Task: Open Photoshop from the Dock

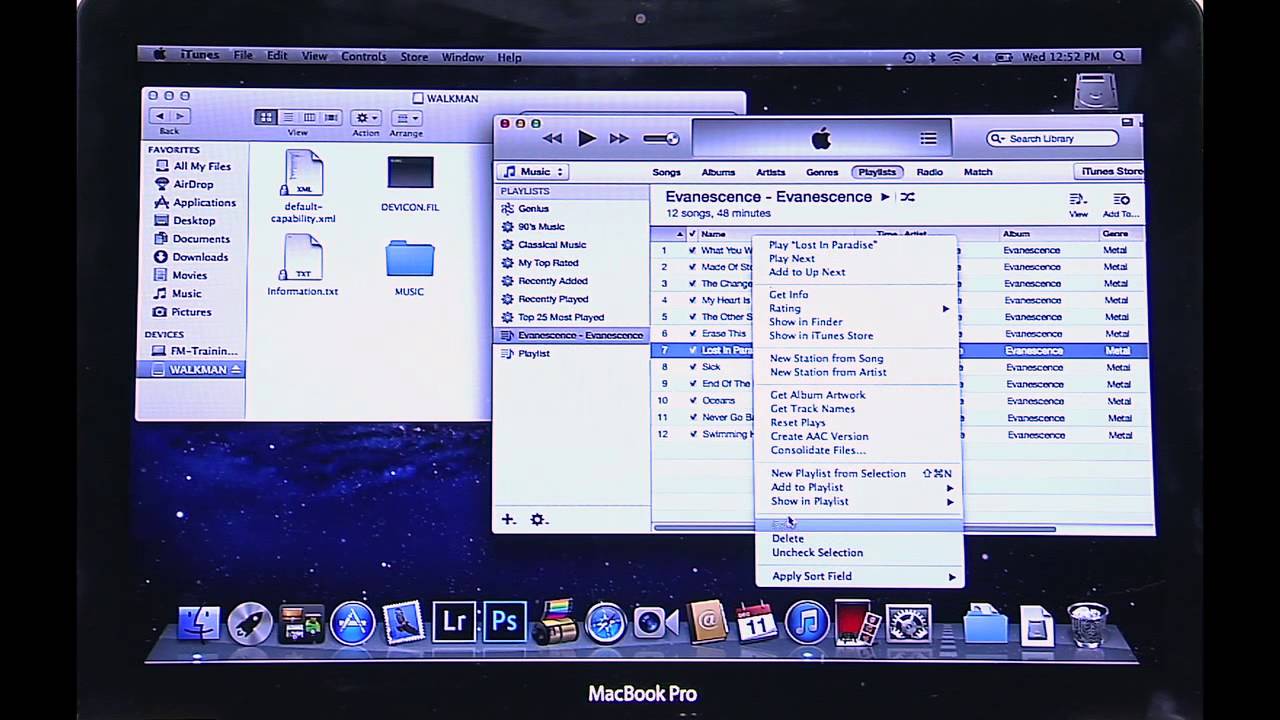Action: pos(505,622)
